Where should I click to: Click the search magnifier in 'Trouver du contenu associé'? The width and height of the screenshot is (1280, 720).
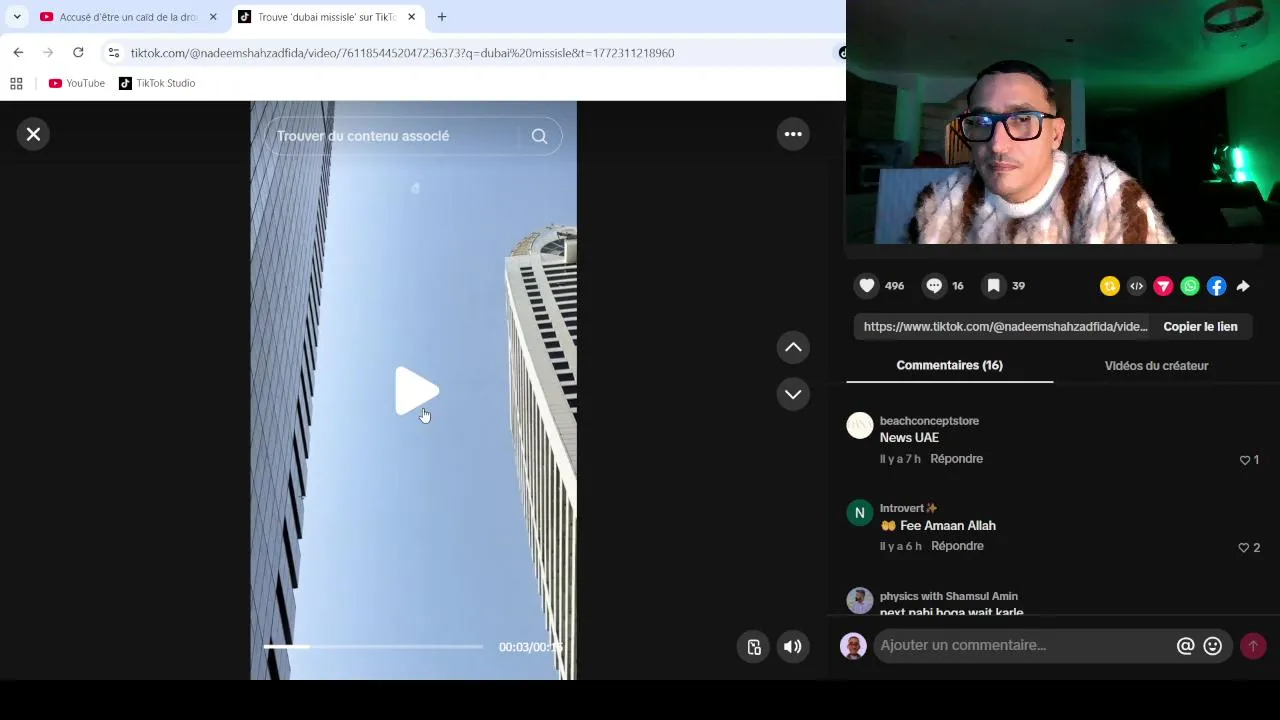[539, 136]
